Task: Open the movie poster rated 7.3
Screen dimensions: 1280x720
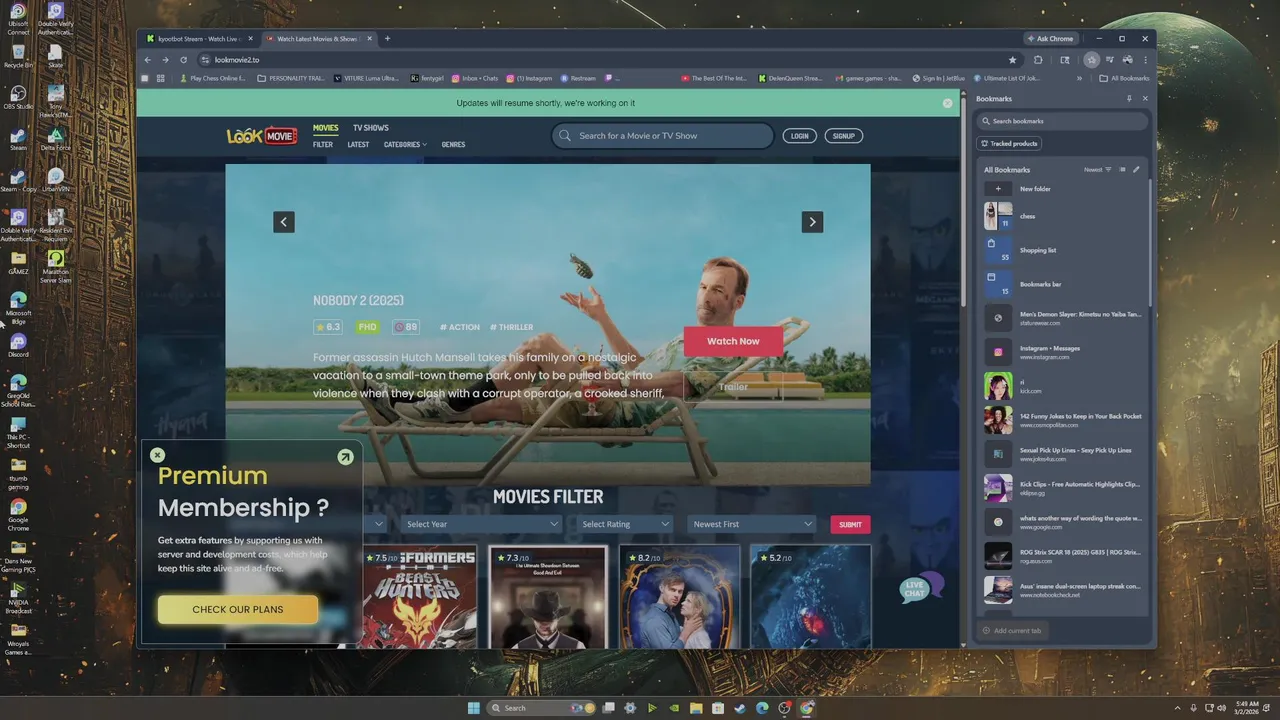Action: (x=548, y=597)
